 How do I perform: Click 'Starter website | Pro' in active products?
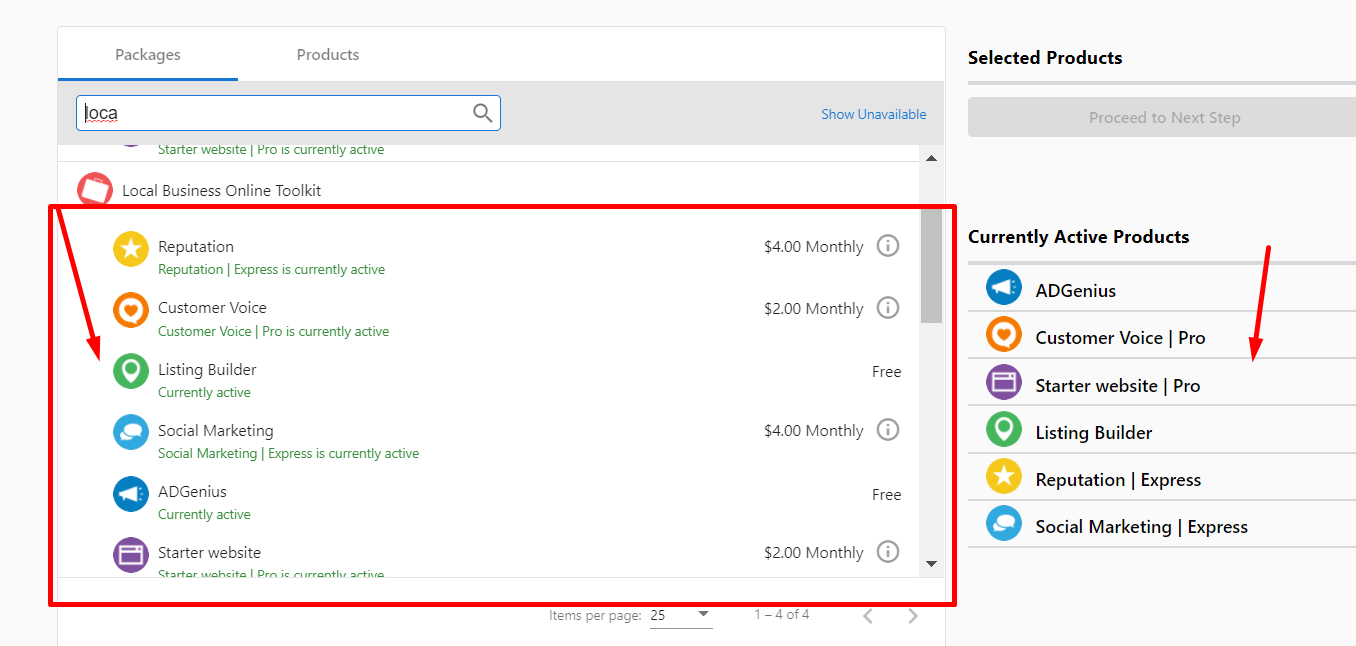[1118, 386]
